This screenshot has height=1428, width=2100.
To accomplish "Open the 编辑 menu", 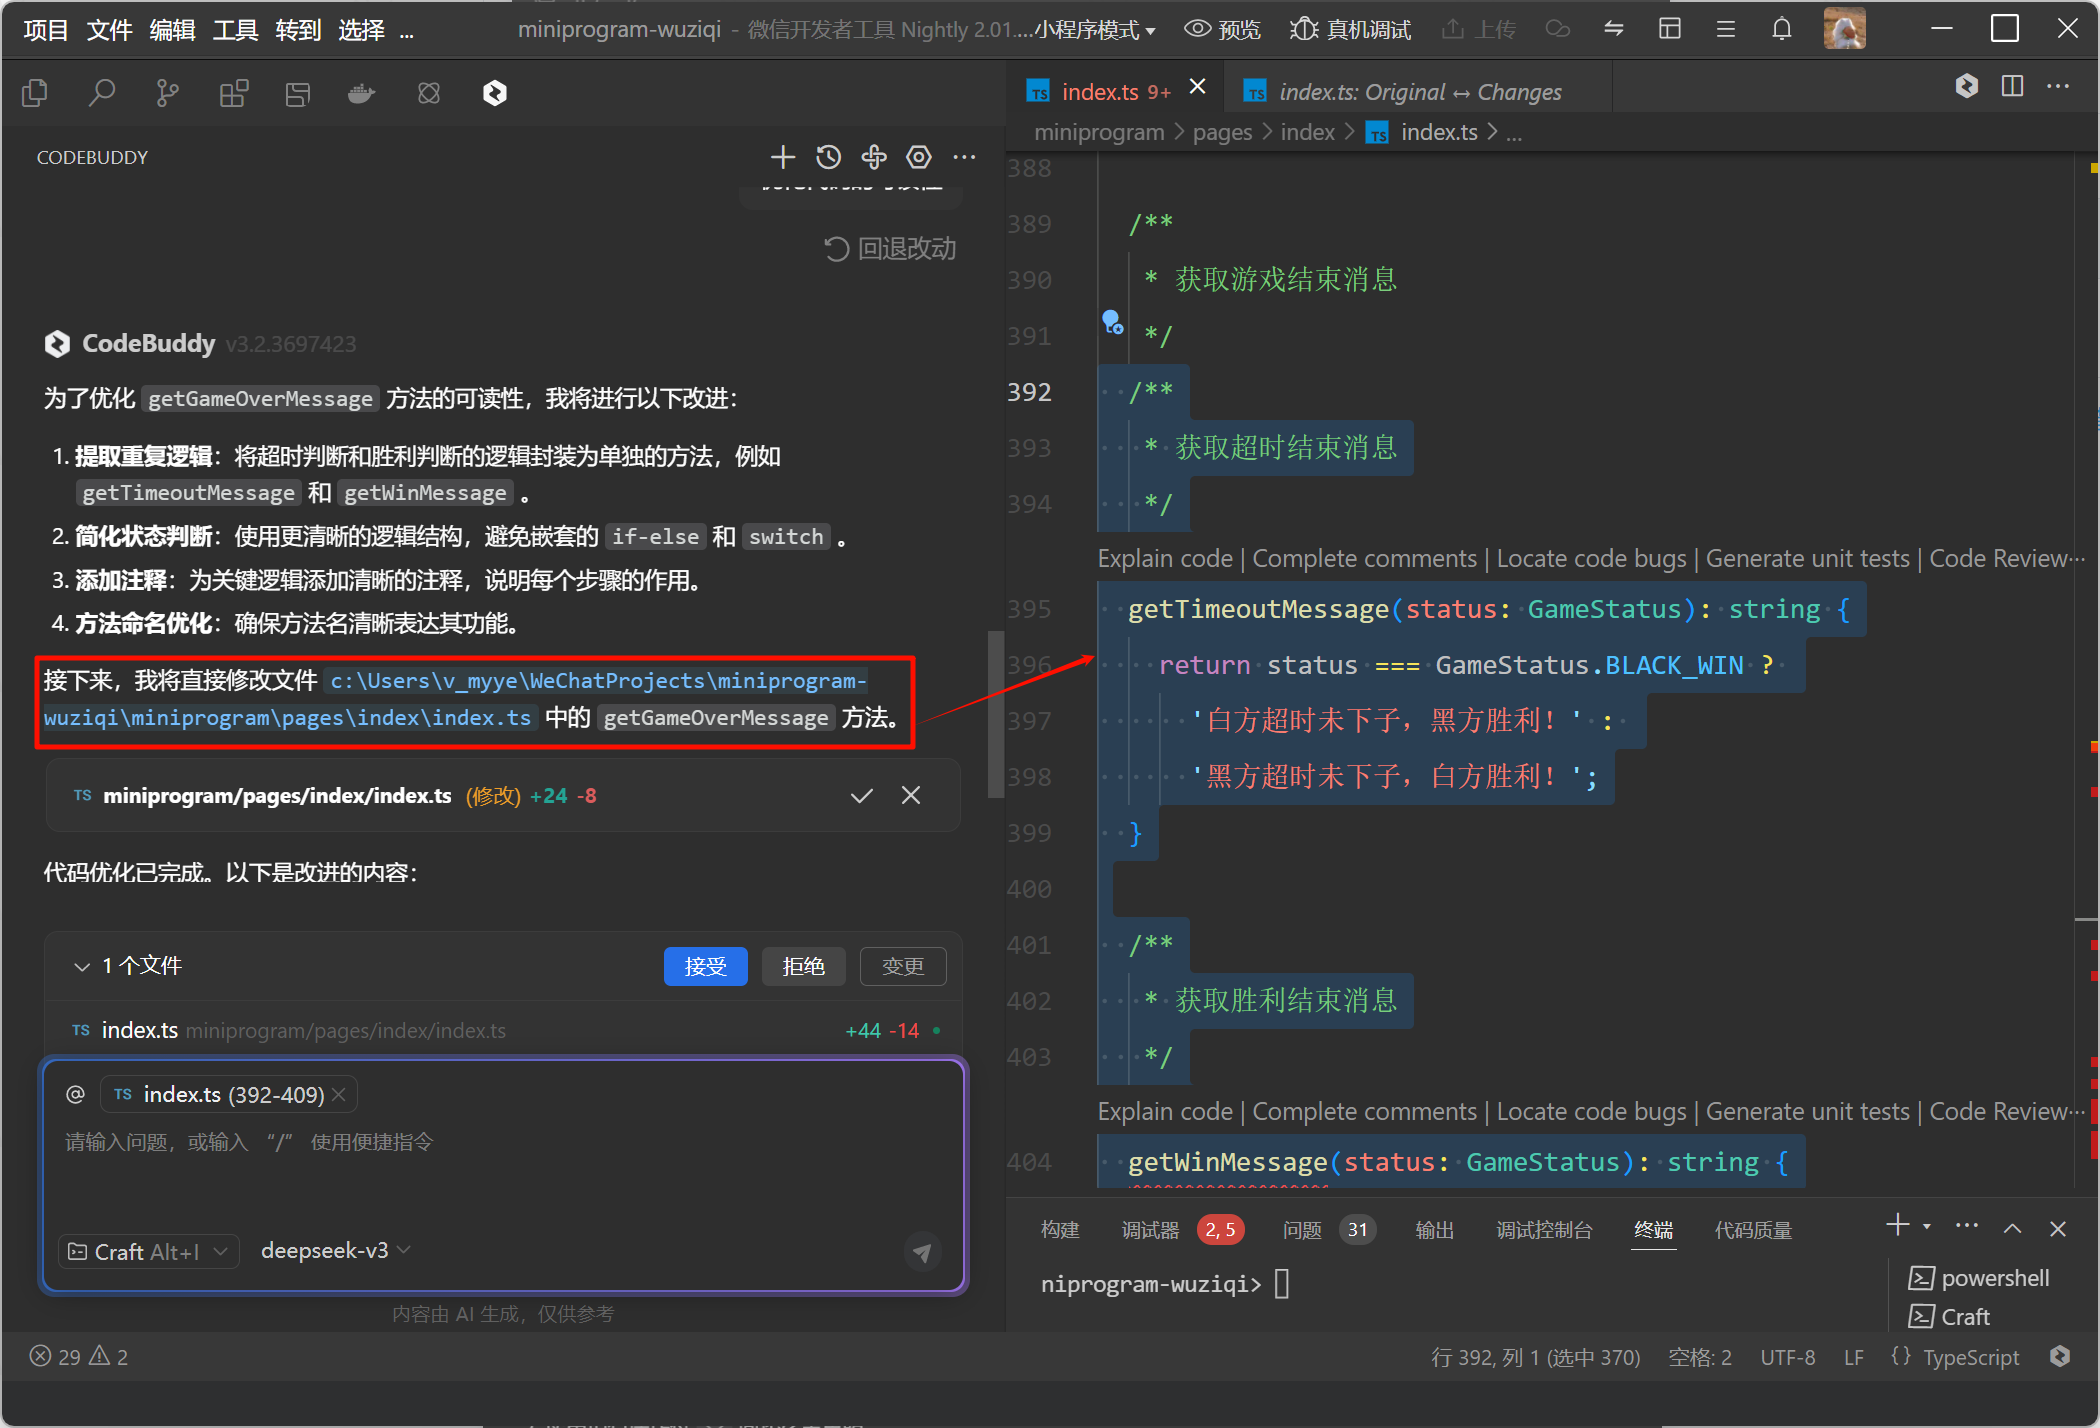I will [x=172, y=30].
